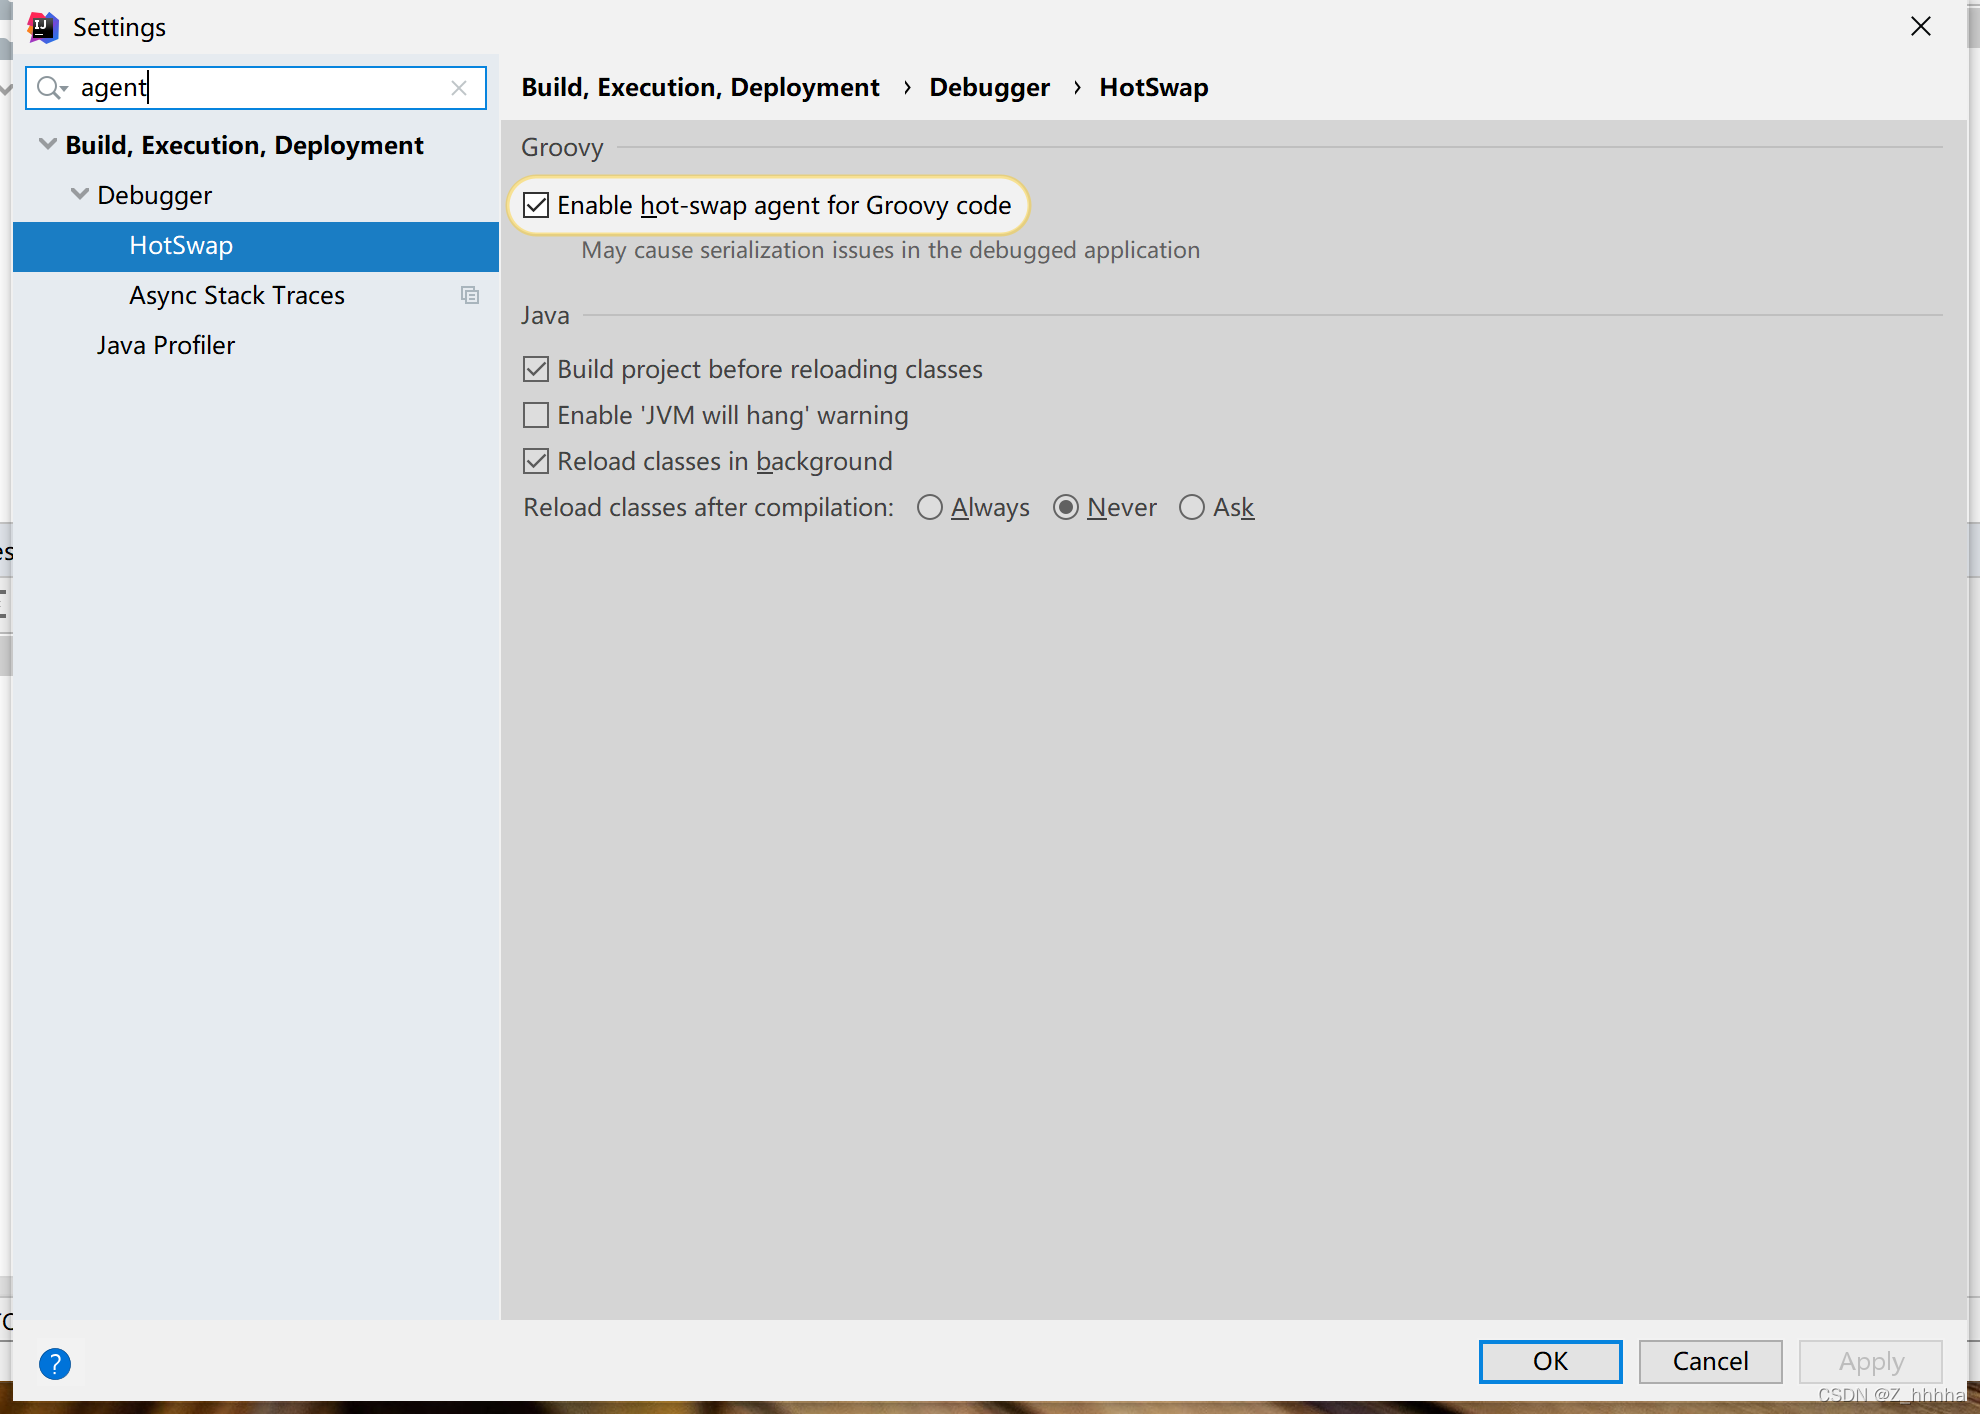The height and width of the screenshot is (1414, 1980).
Task: Click HotSwap in the breadcrumb
Action: [1154, 87]
